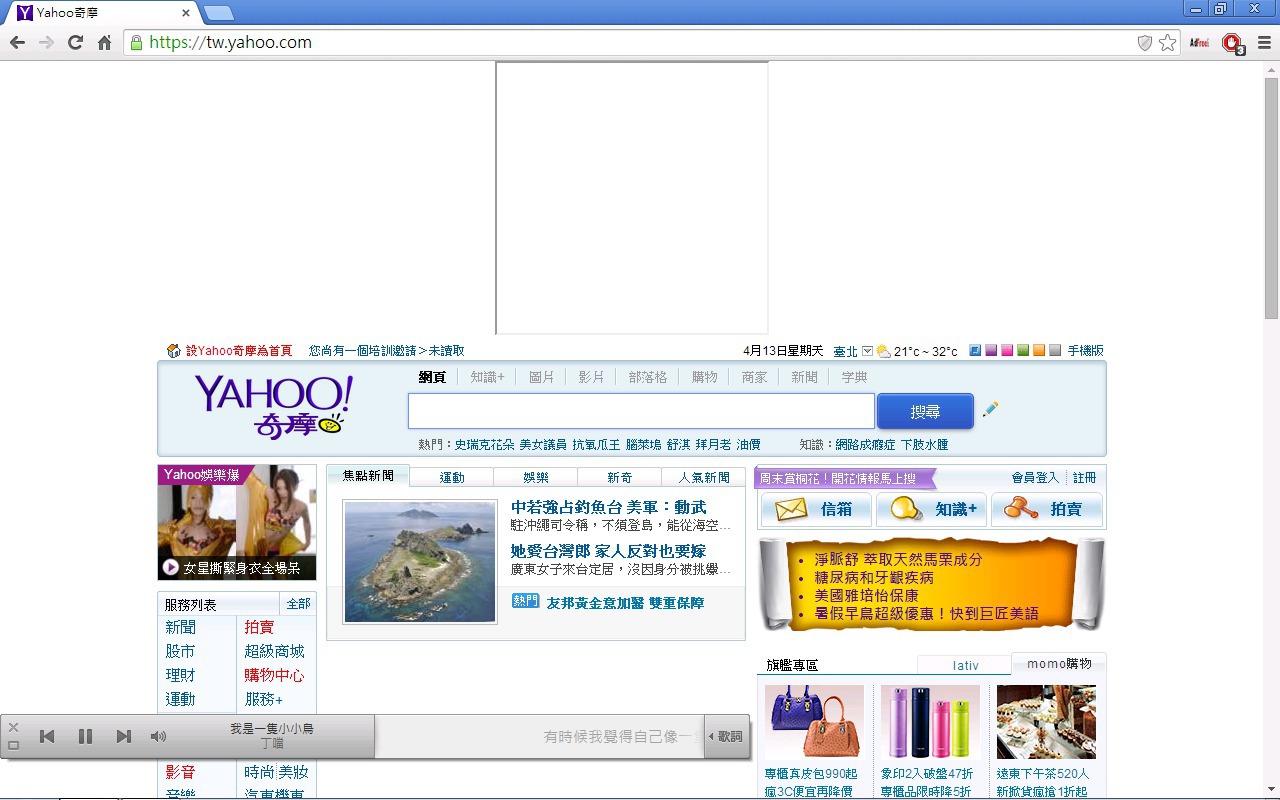Select the gray theme color swatch
This screenshot has width=1280, height=800.
1055,350
